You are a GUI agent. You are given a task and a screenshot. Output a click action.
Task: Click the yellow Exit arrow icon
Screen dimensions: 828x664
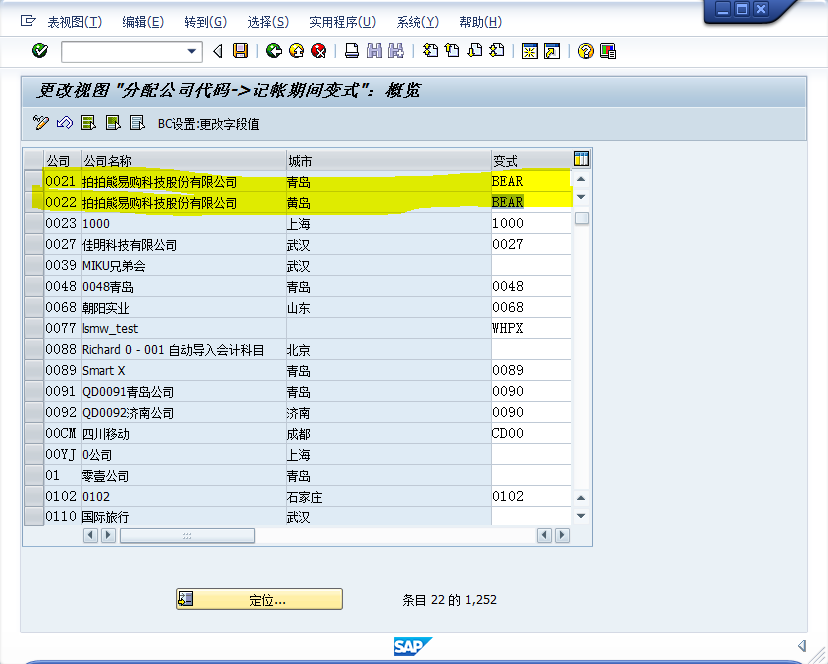tap(296, 51)
